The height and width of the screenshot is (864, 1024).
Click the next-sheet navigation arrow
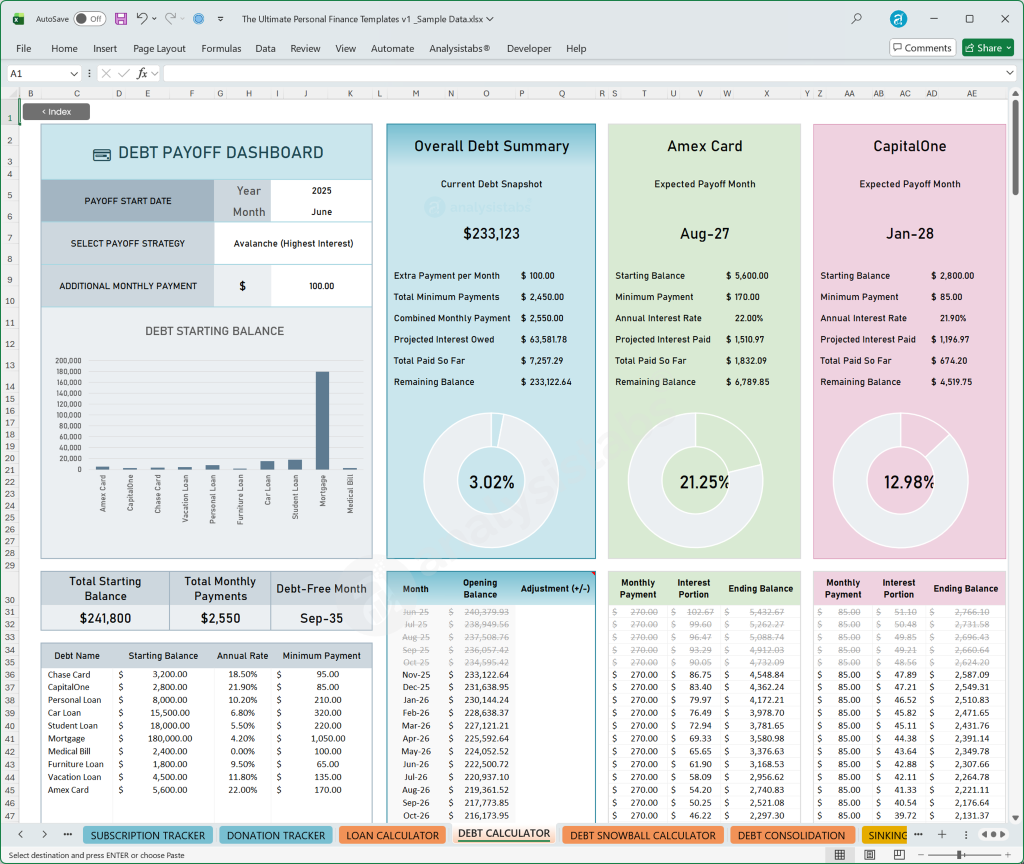pos(44,835)
